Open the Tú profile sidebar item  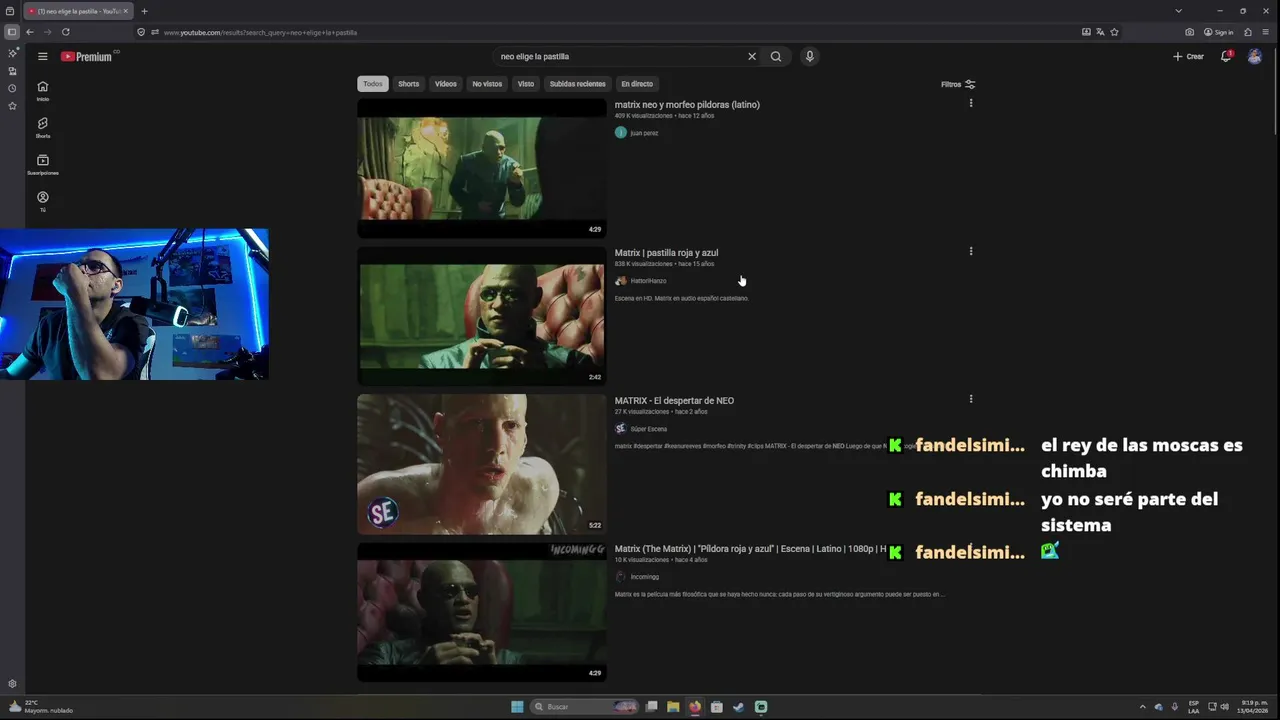(x=42, y=201)
